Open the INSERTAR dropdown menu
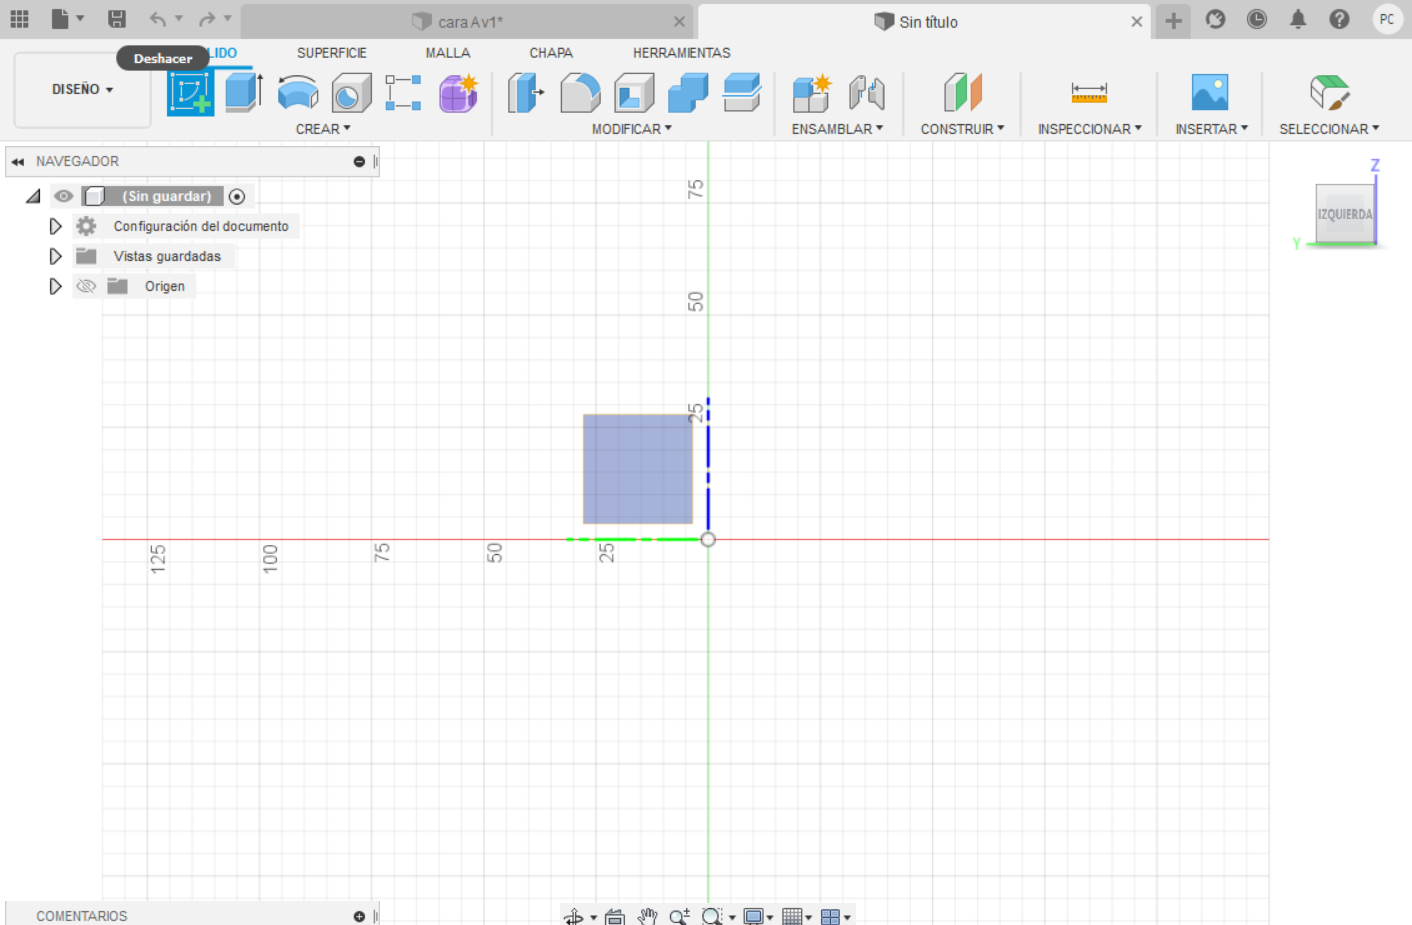 [x=1211, y=129]
